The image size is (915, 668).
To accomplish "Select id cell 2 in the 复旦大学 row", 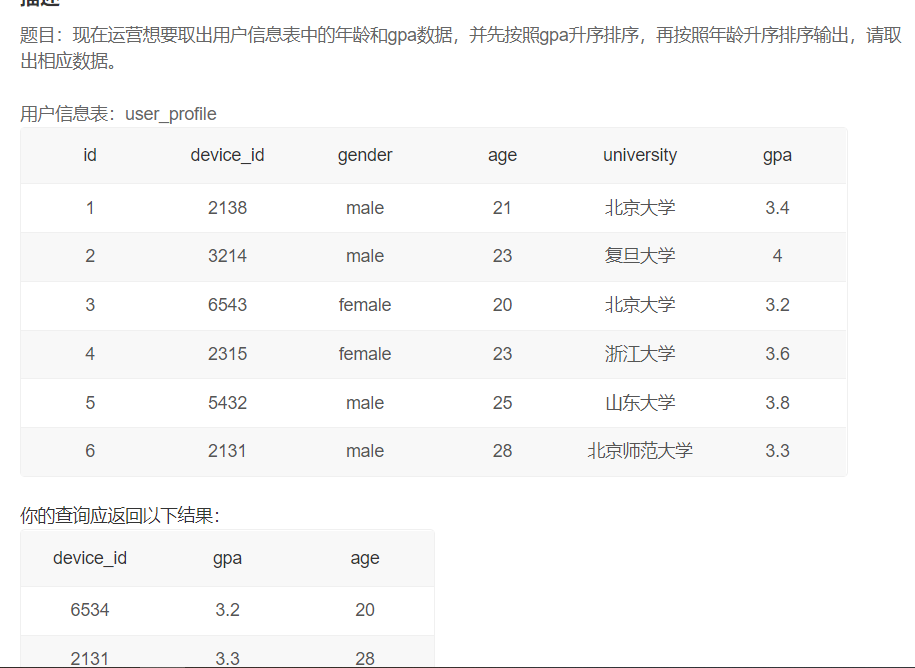I will point(90,256).
